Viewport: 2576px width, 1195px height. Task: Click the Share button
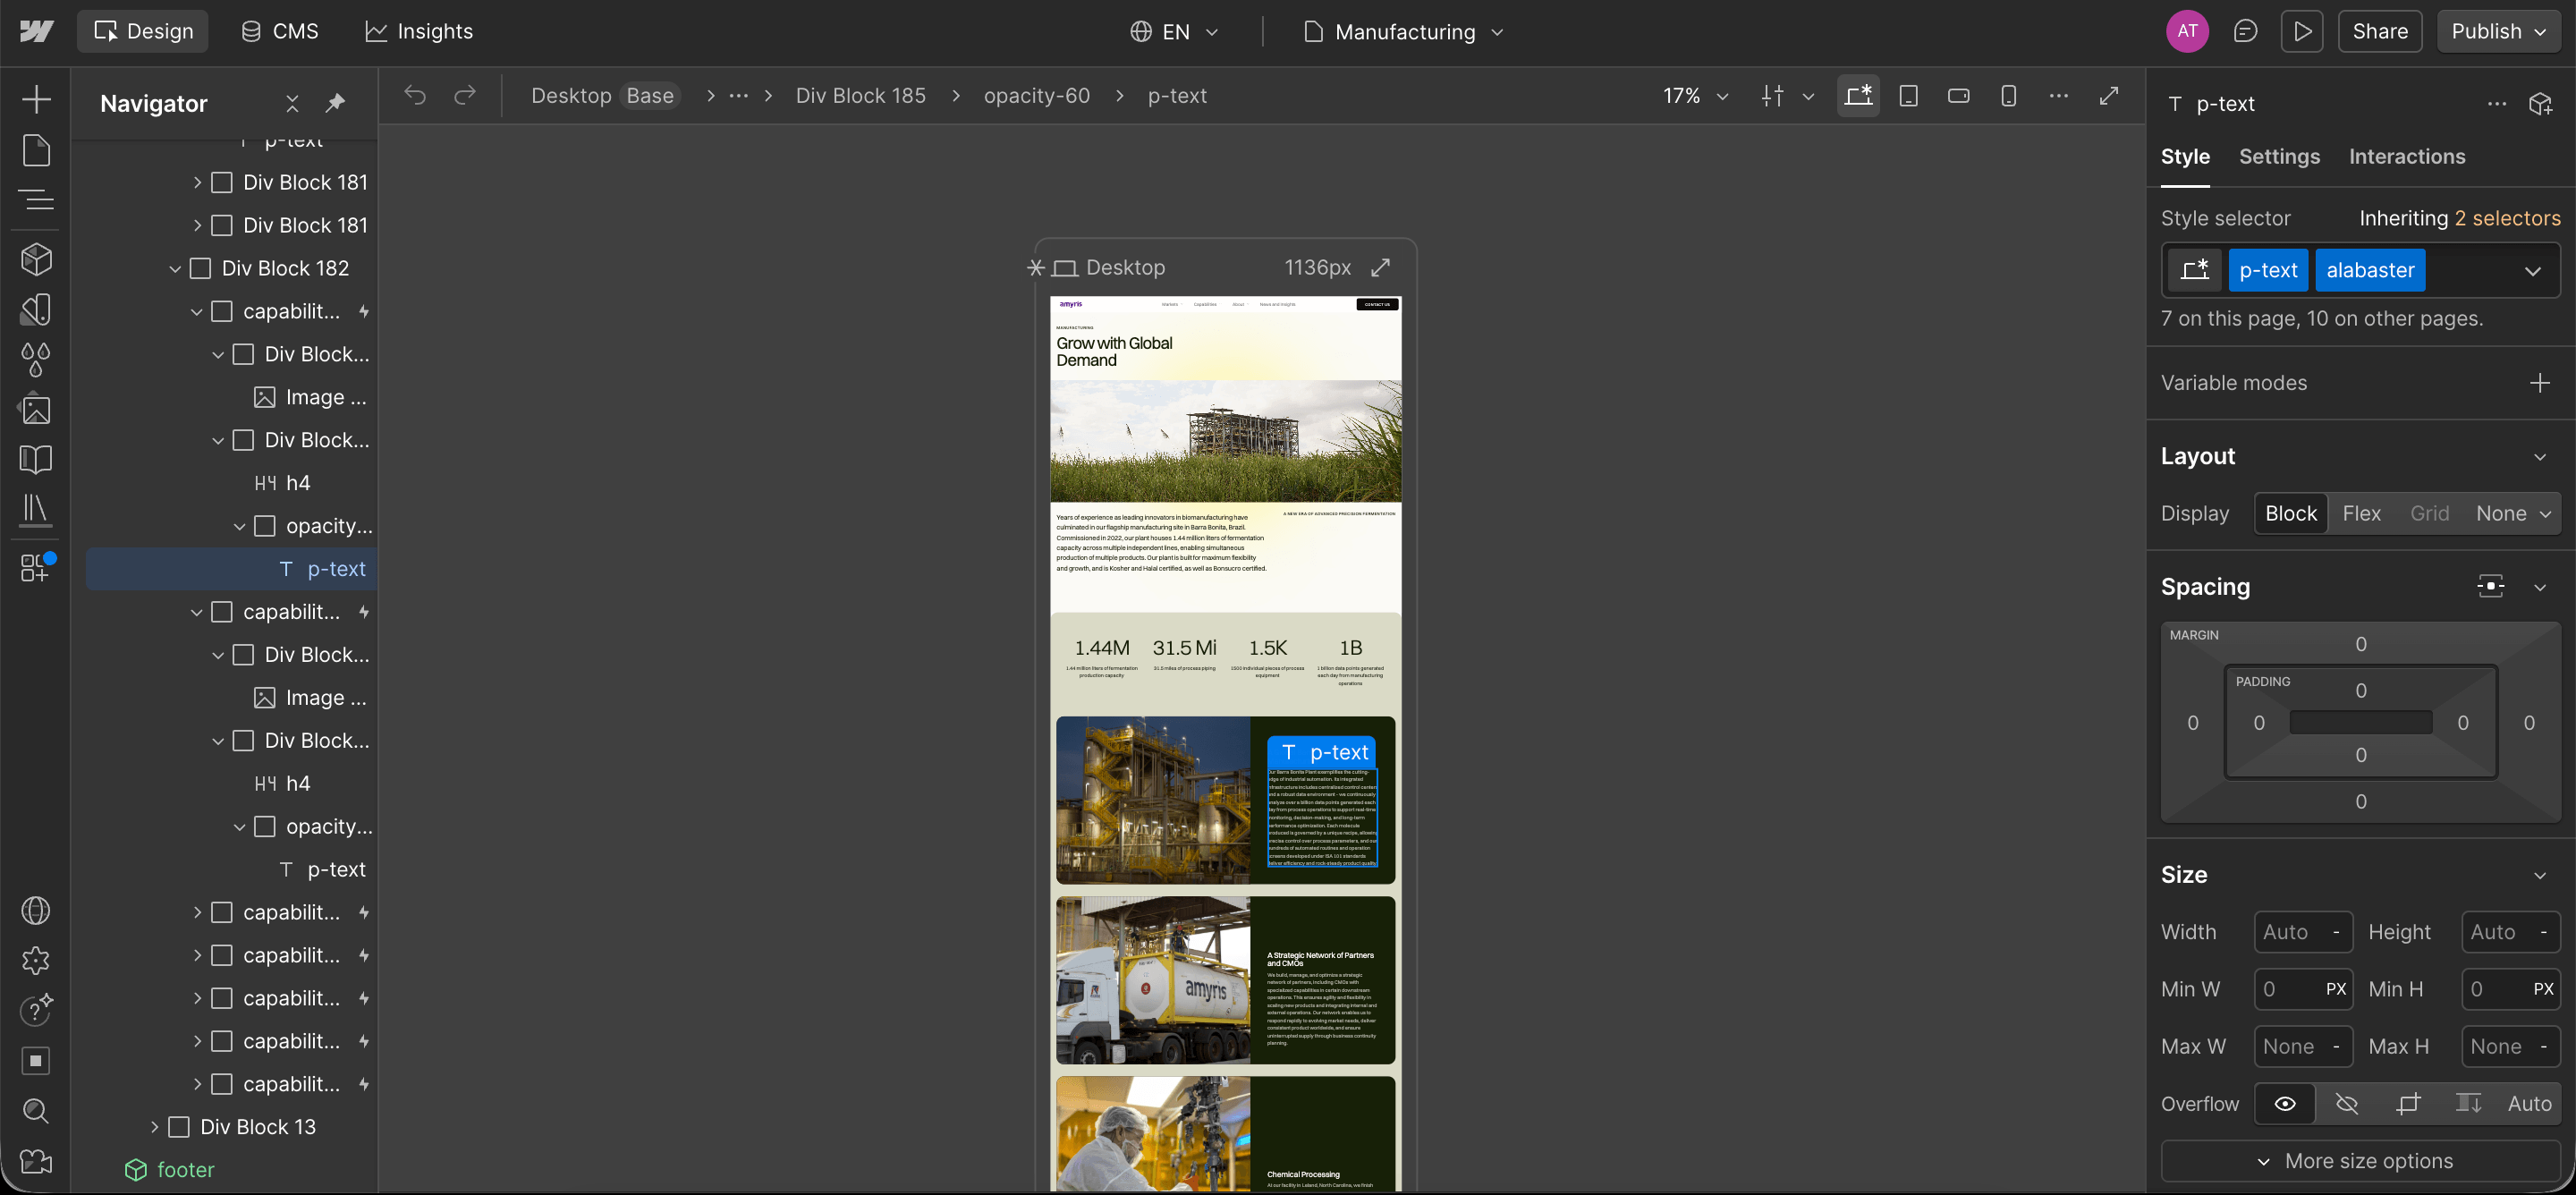click(x=2380, y=31)
